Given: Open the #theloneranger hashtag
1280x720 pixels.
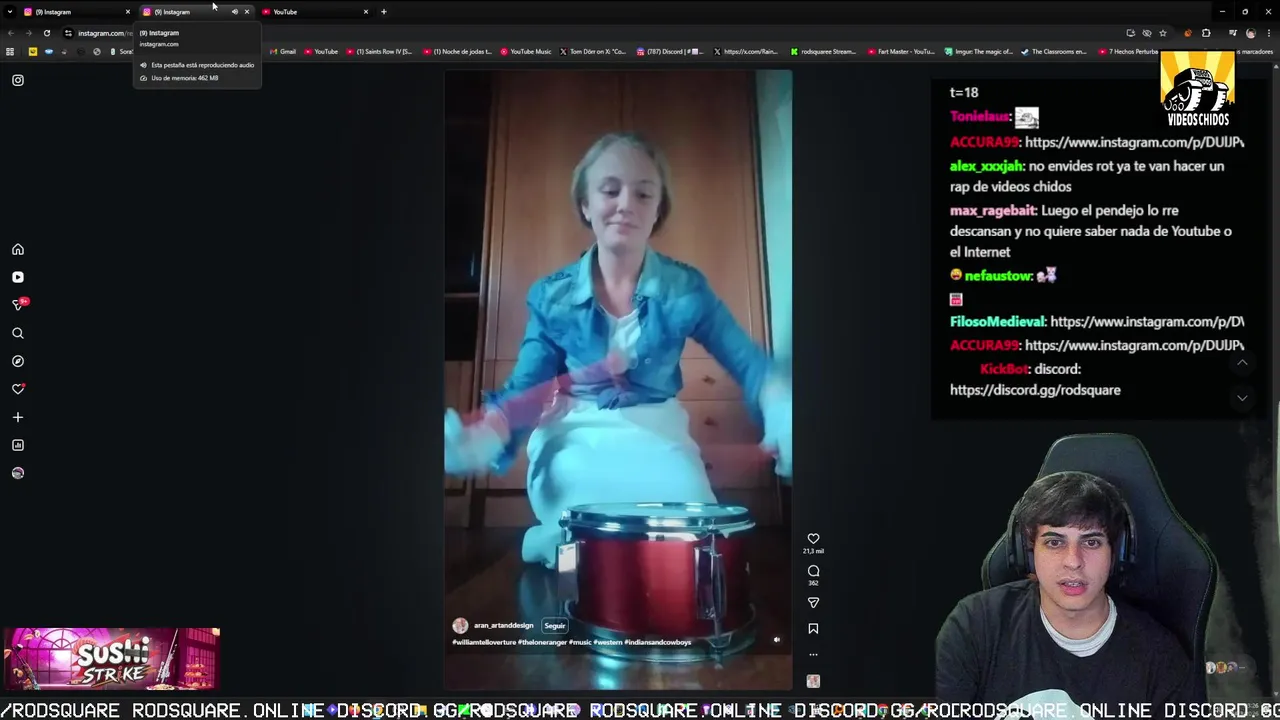Looking at the screenshot, I should click(542, 642).
